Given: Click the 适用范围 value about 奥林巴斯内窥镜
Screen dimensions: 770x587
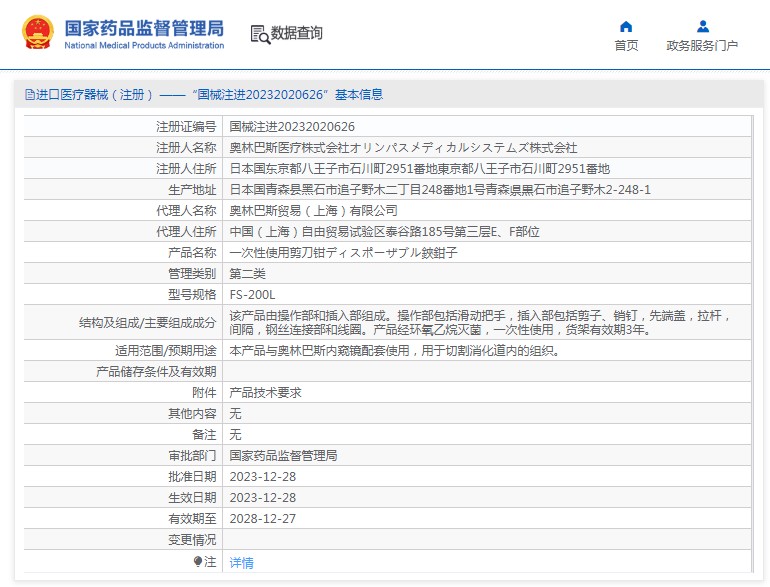Looking at the screenshot, I should tap(395, 351).
